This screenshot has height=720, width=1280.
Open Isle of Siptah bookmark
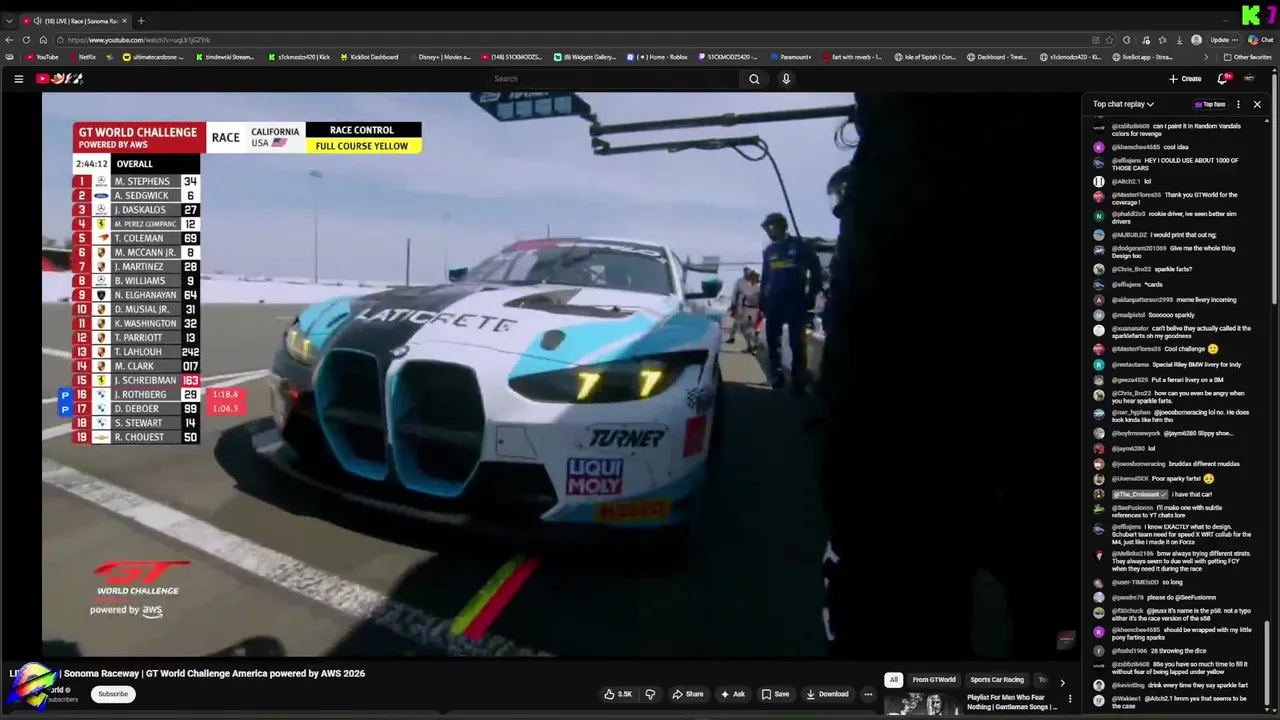pyautogui.click(x=925, y=57)
